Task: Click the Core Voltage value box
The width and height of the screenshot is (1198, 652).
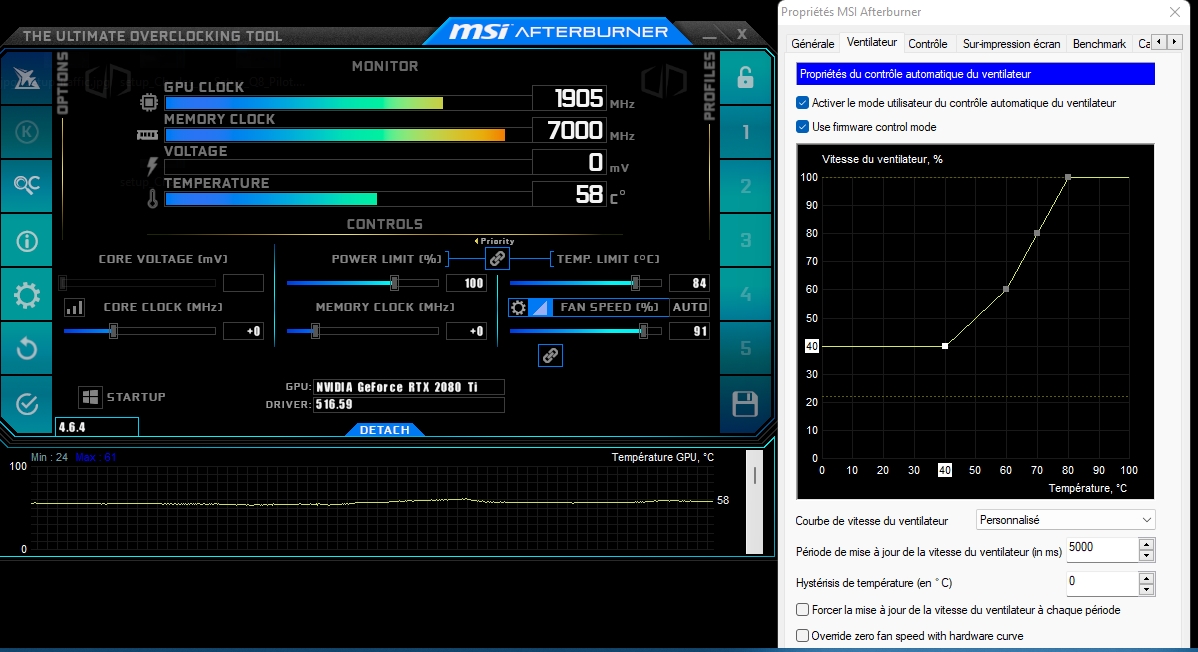Action: tap(243, 283)
